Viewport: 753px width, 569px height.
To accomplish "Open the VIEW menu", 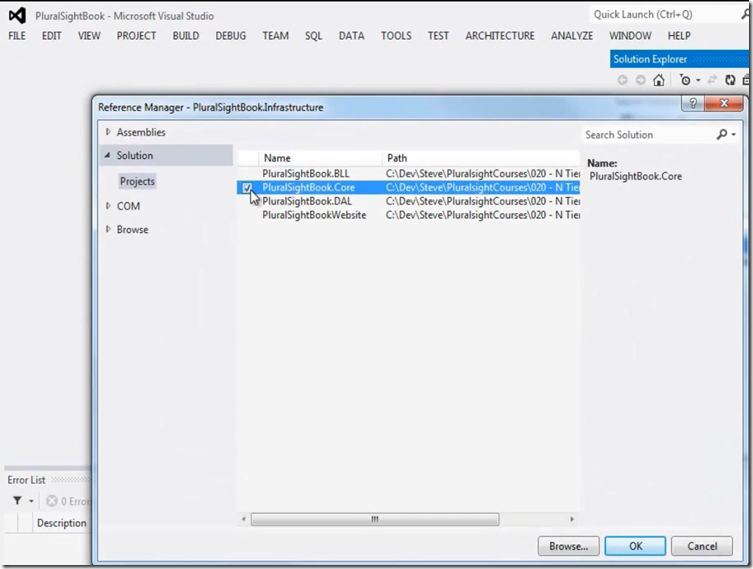I will [x=89, y=36].
